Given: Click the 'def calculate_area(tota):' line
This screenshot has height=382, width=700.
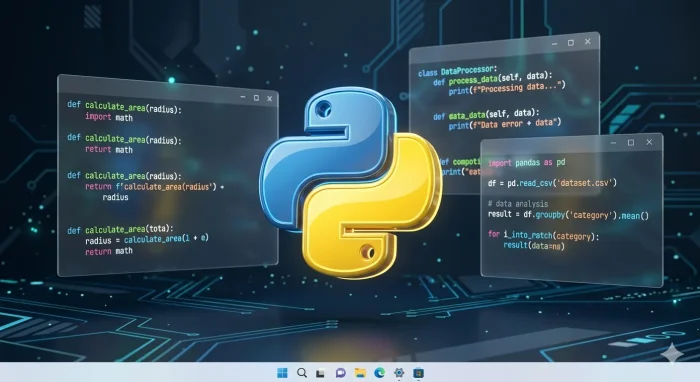Looking at the screenshot, I should coord(120,229).
